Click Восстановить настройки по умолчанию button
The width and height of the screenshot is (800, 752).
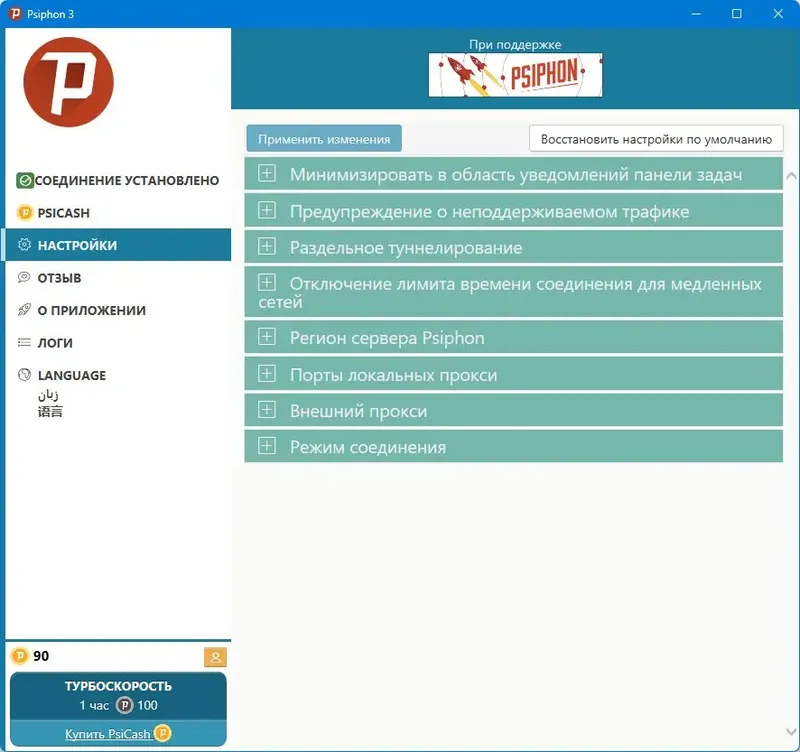click(x=656, y=139)
